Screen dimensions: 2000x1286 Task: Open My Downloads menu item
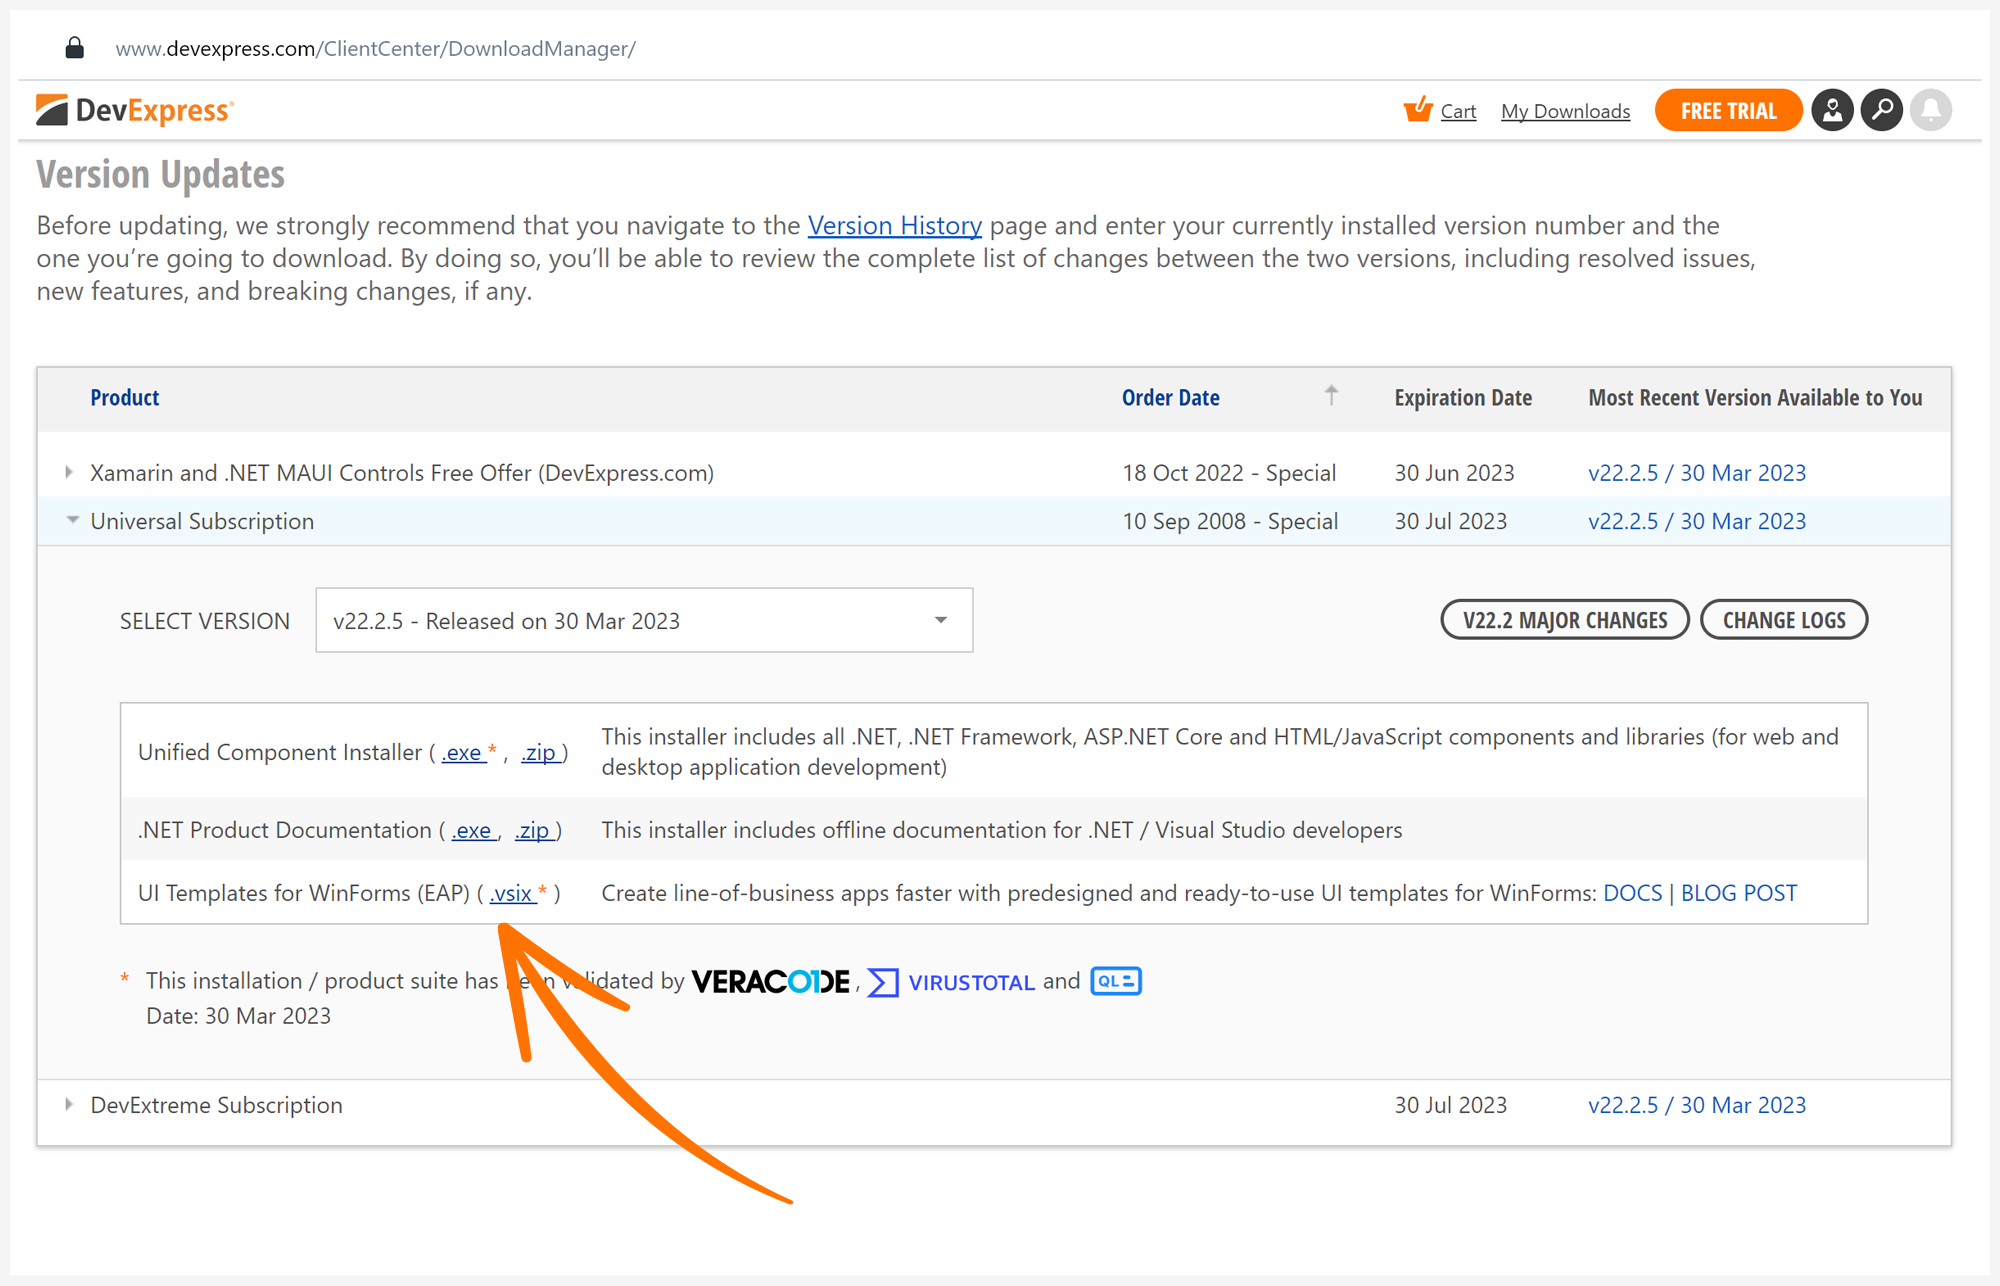[x=1566, y=111]
